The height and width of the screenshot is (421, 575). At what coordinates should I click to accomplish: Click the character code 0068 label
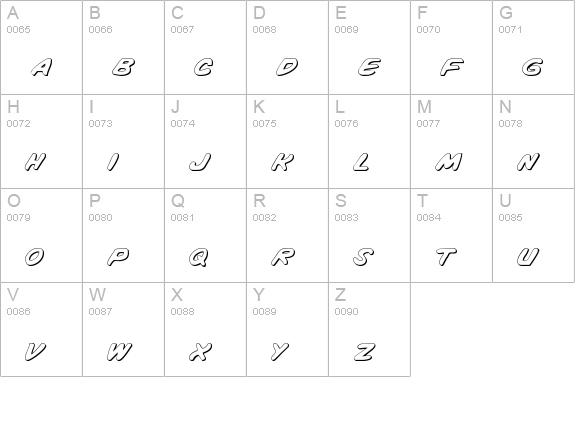[264, 29]
